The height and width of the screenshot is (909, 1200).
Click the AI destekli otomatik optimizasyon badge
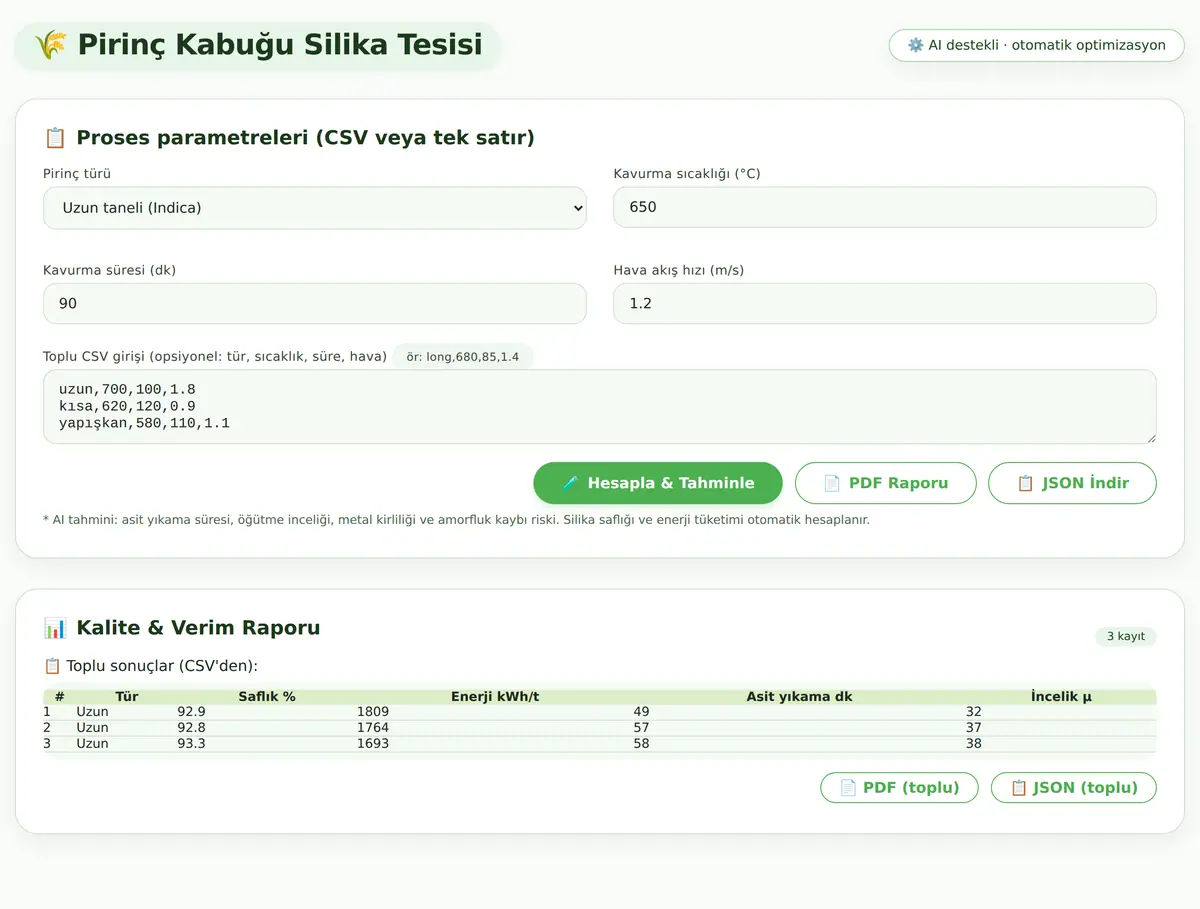point(1036,45)
